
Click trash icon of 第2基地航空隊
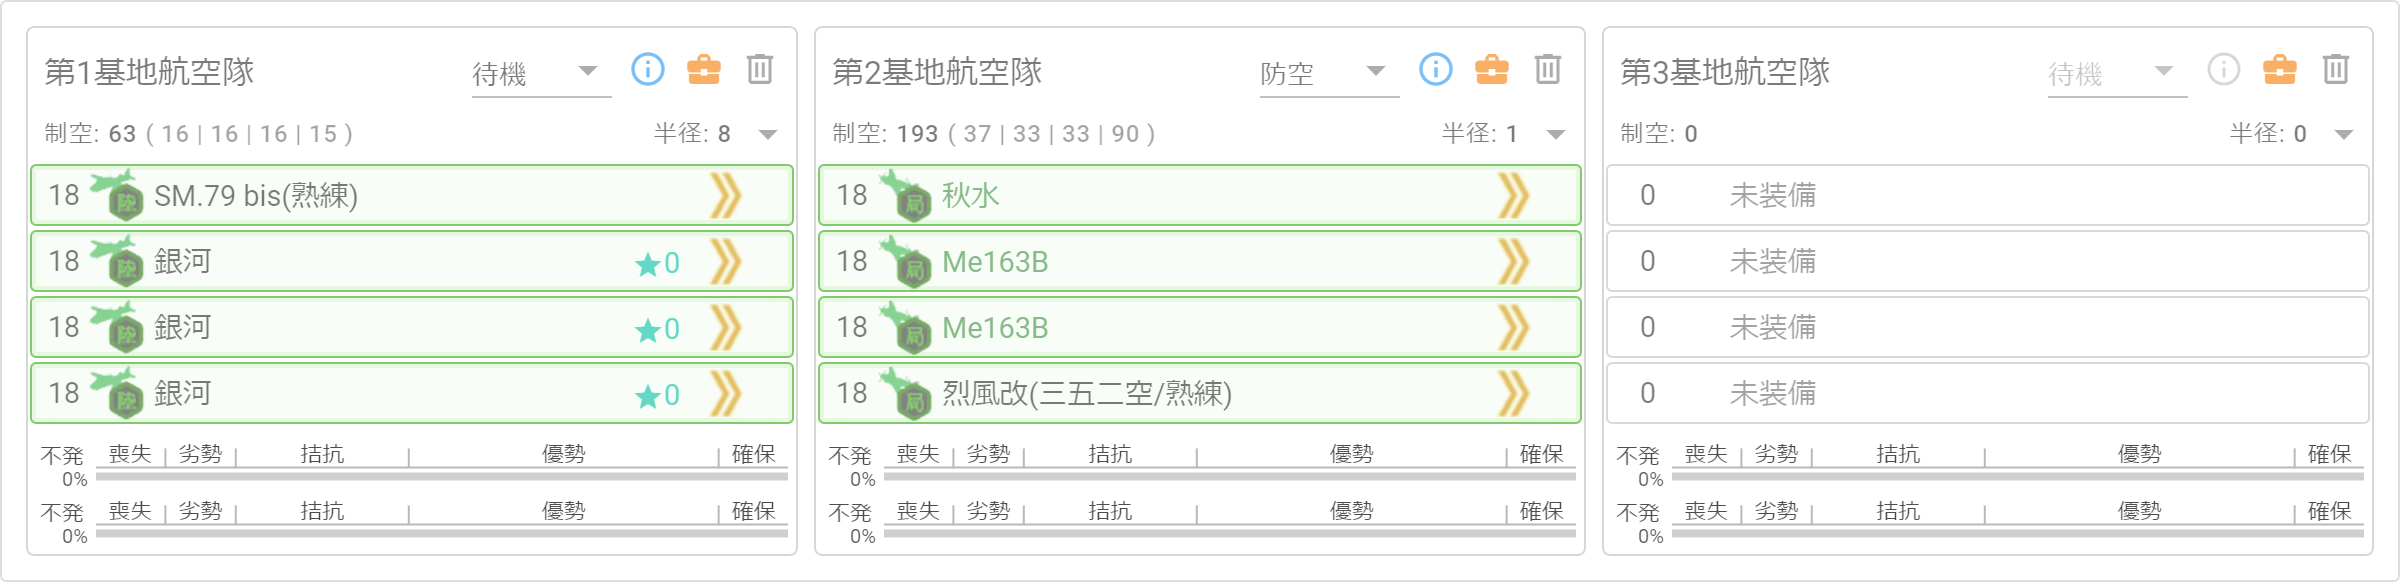1548,69
